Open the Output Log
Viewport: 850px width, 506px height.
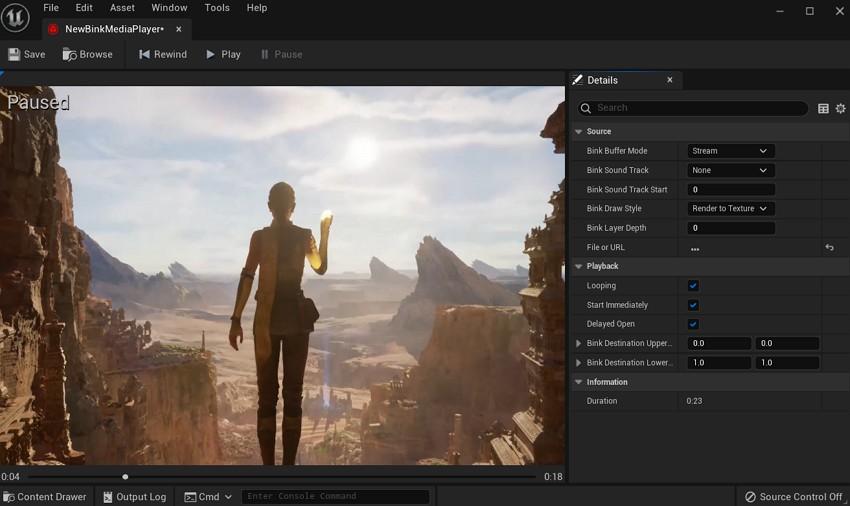[134, 497]
